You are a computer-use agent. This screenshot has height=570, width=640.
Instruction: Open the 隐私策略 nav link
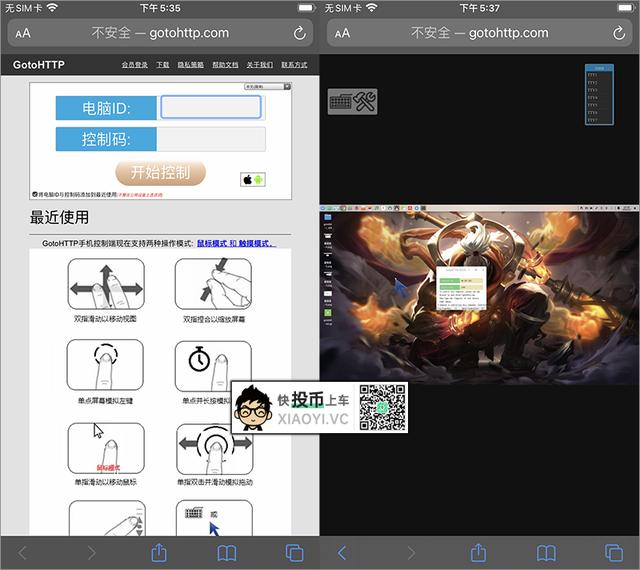pyautogui.click(x=191, y=65)
